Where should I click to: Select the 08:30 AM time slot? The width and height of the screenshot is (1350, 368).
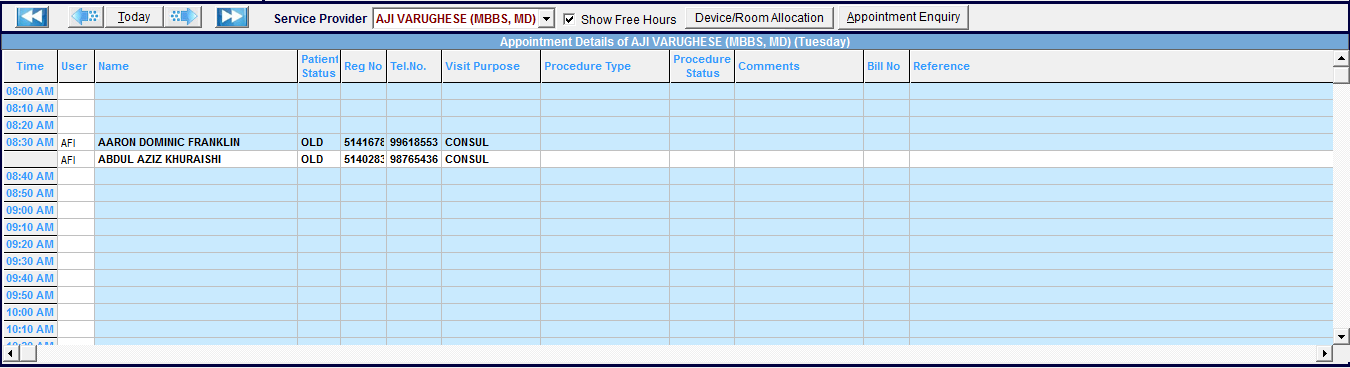click(x=30, y=142)
